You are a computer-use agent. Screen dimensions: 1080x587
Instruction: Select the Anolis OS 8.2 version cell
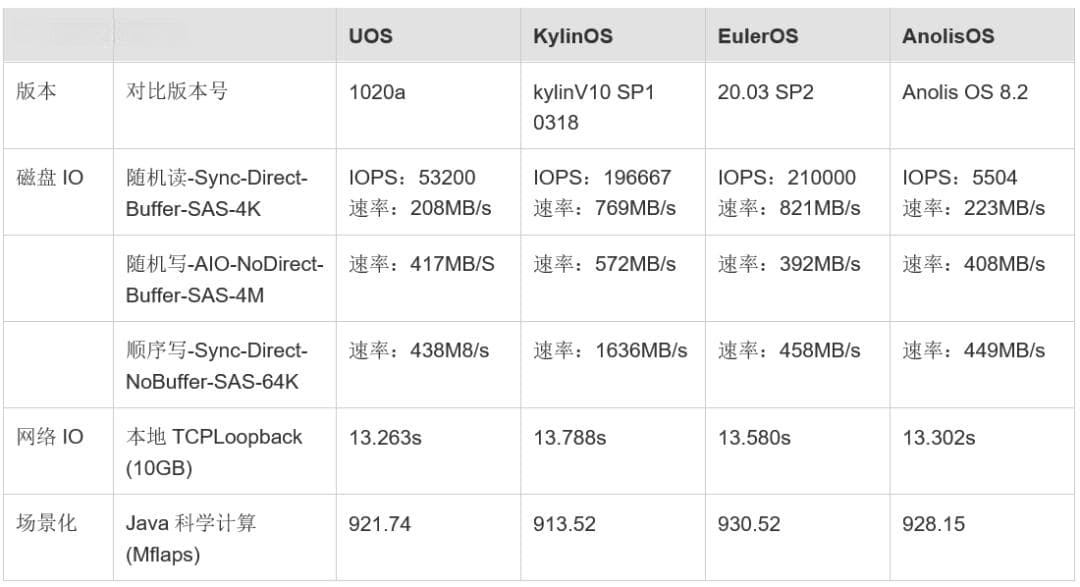982,105
